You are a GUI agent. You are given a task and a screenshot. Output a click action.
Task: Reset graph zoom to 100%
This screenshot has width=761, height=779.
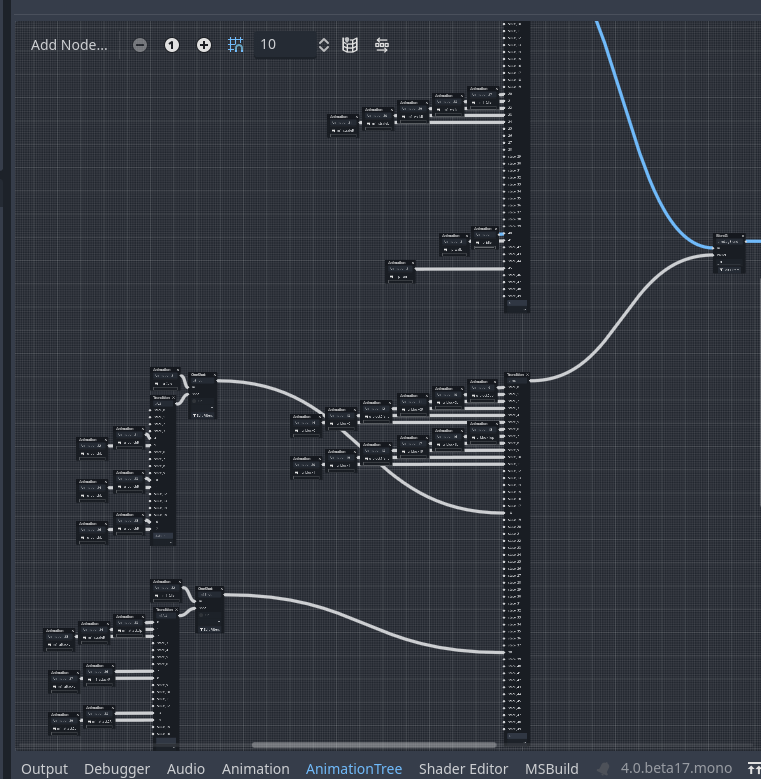click(x=172, y=45)
